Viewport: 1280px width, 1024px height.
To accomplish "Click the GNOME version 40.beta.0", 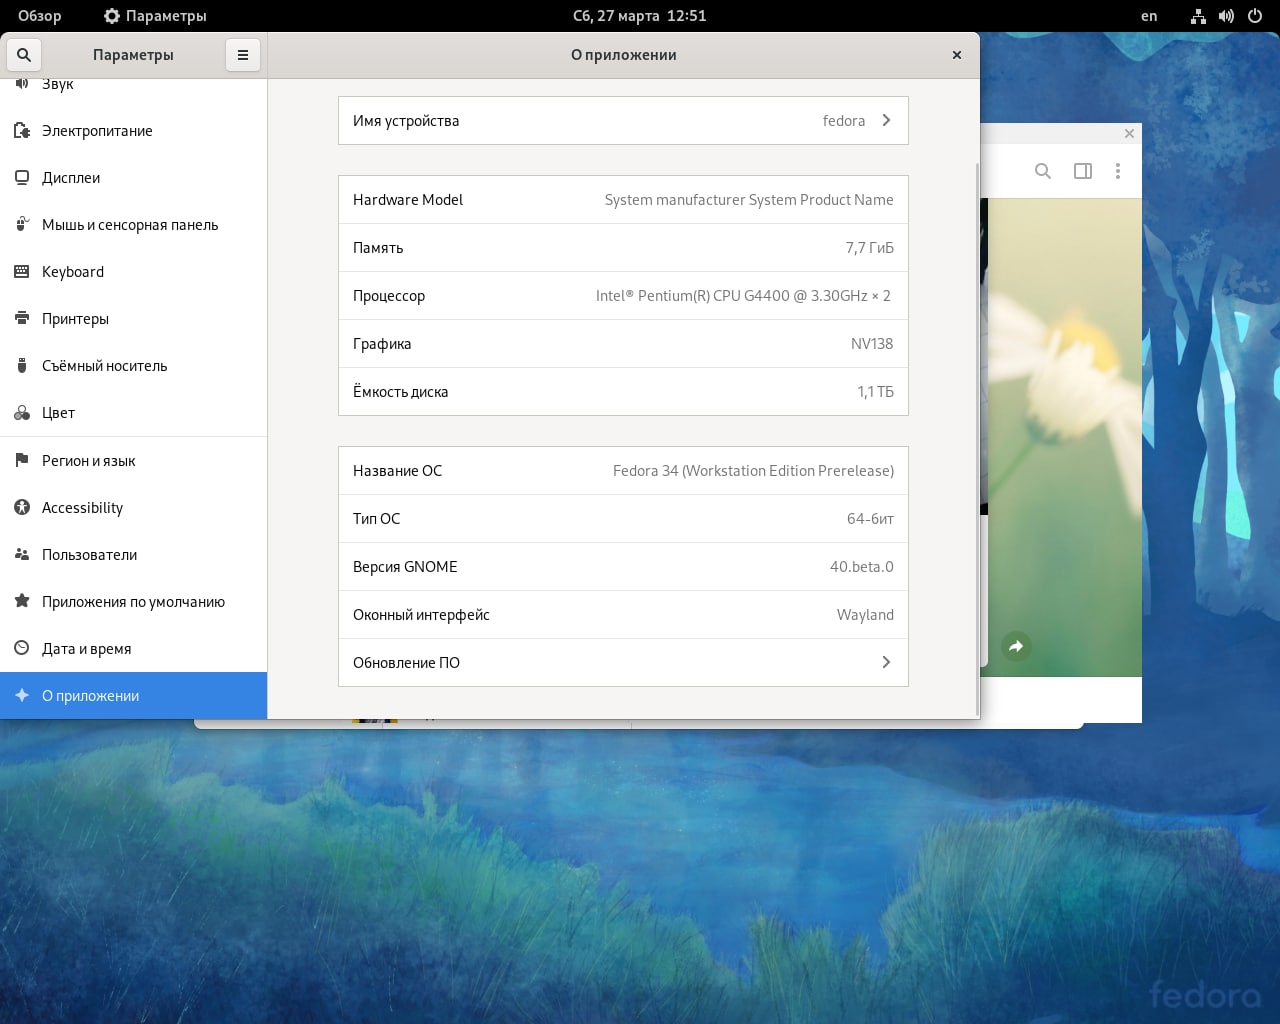I will (861, 566).
